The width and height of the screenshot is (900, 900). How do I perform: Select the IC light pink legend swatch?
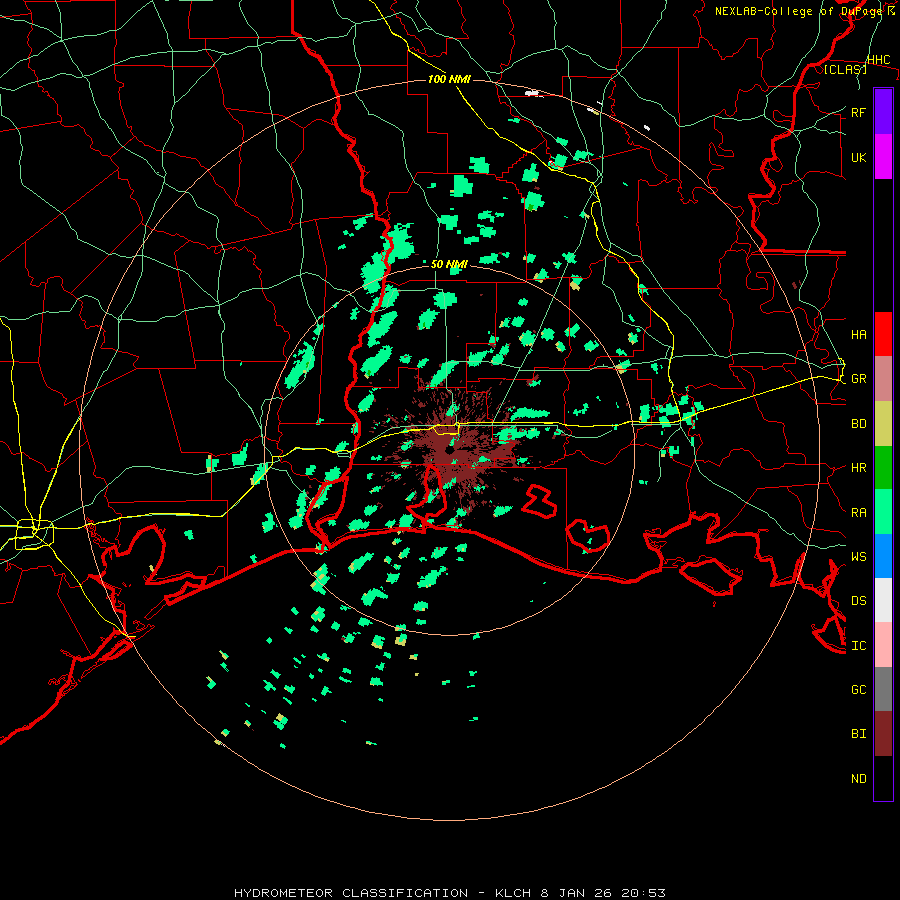[883, 645]
